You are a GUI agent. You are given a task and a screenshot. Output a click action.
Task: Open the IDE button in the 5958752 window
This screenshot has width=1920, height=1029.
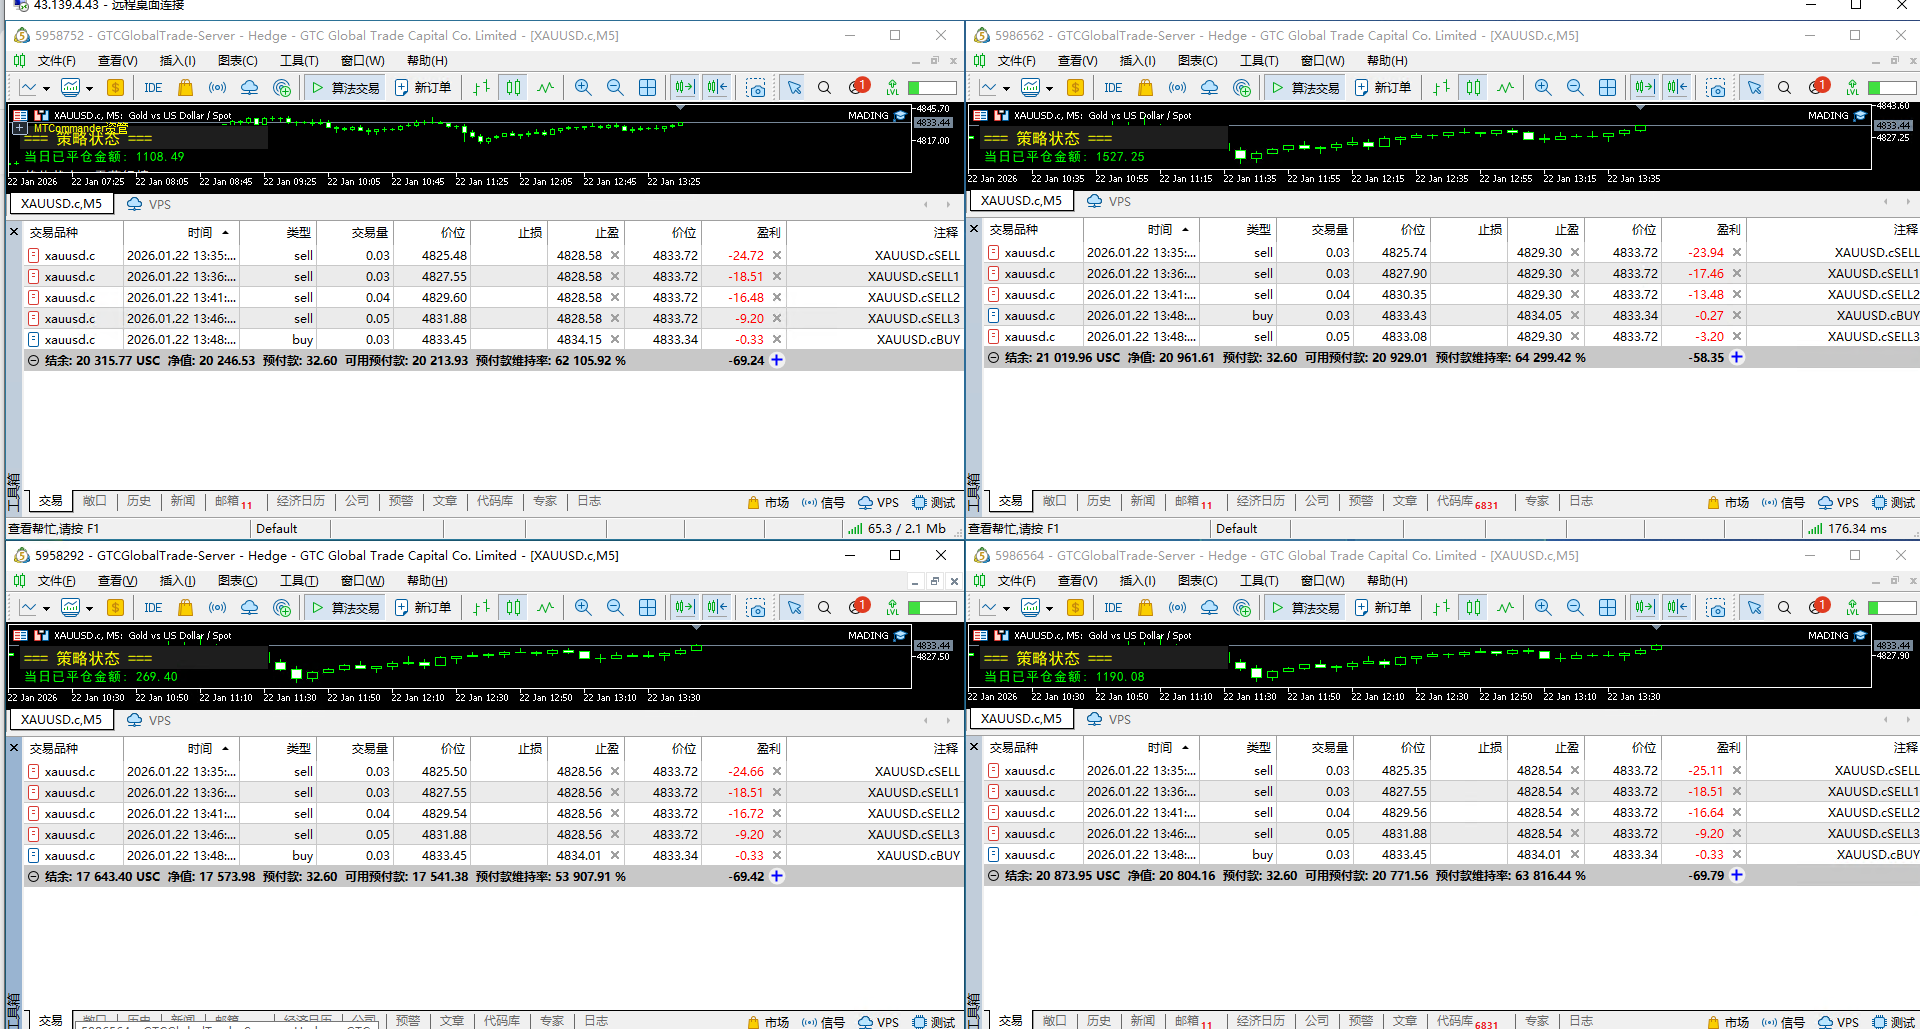click(x=153, y=88)
